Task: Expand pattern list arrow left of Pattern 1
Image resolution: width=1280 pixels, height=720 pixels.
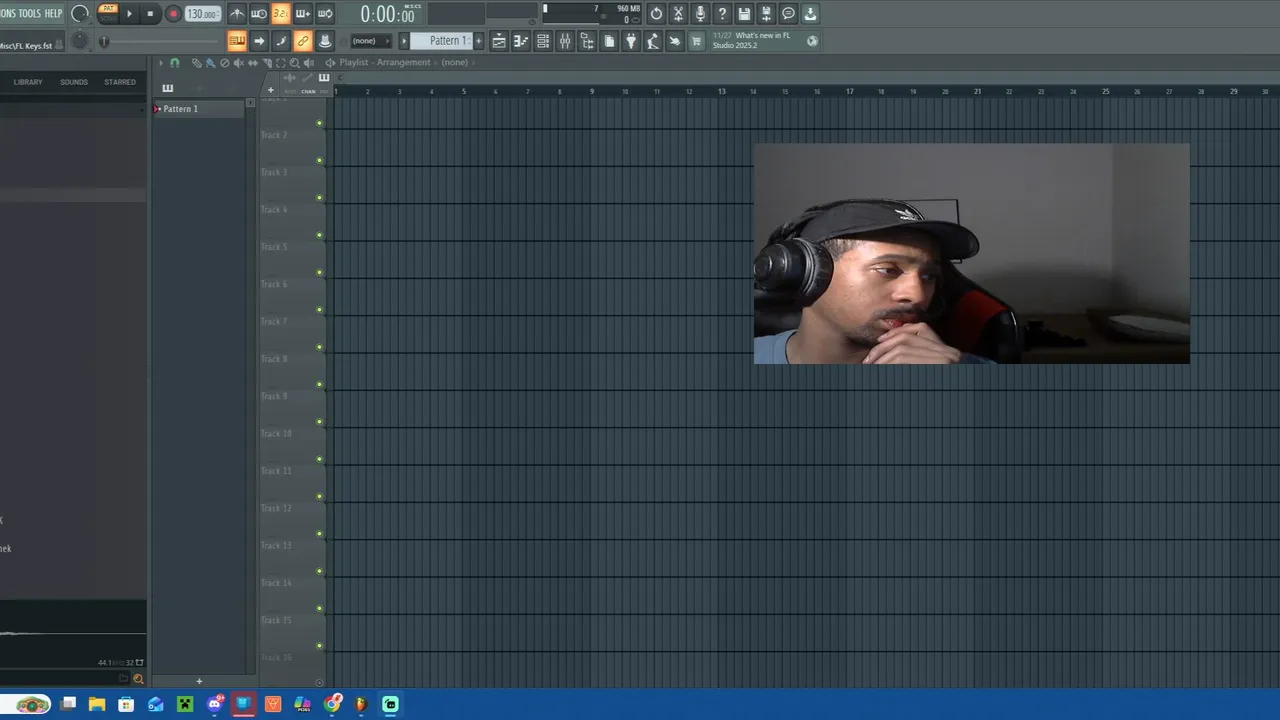Action: tap(404, 41)
